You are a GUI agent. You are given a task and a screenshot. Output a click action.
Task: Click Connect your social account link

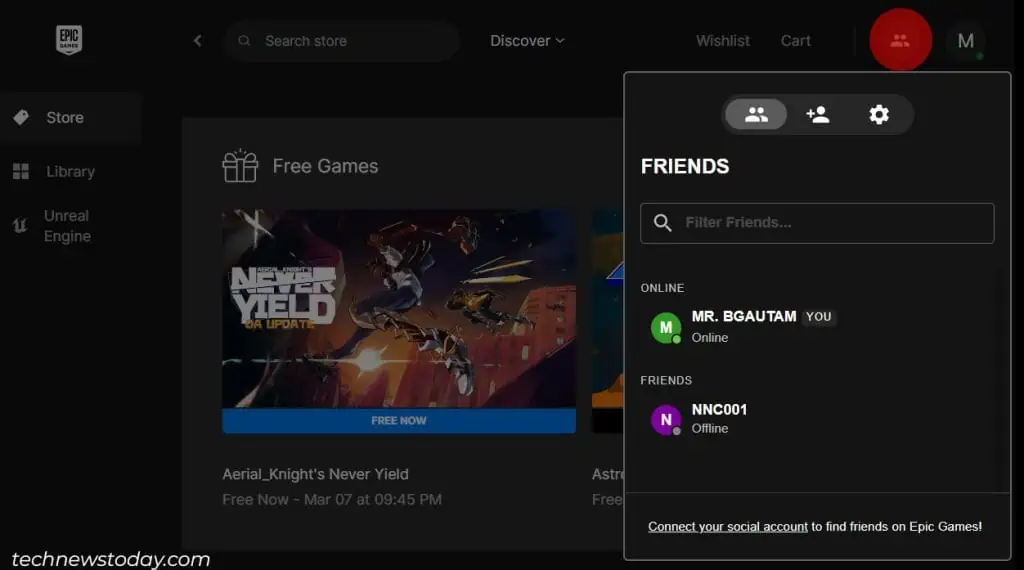pyautogui.click(x=728, y=527)
